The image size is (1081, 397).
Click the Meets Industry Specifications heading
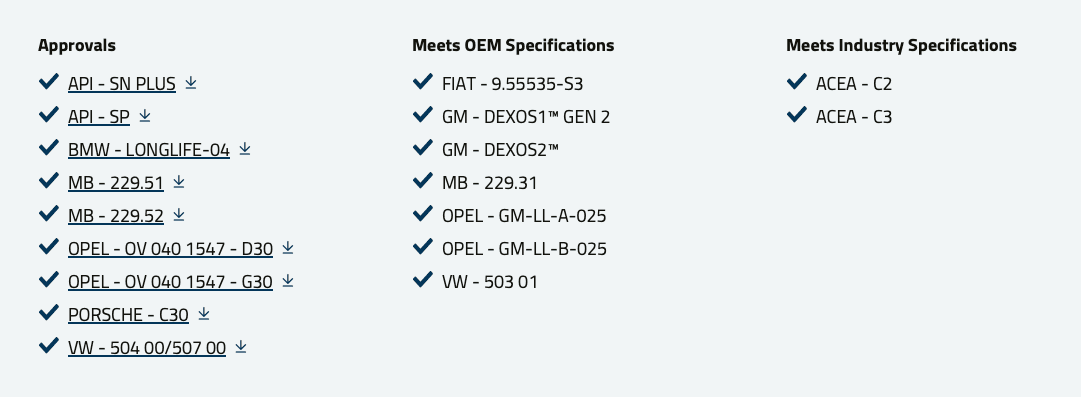pyautogui.click(x=901, y=45)
